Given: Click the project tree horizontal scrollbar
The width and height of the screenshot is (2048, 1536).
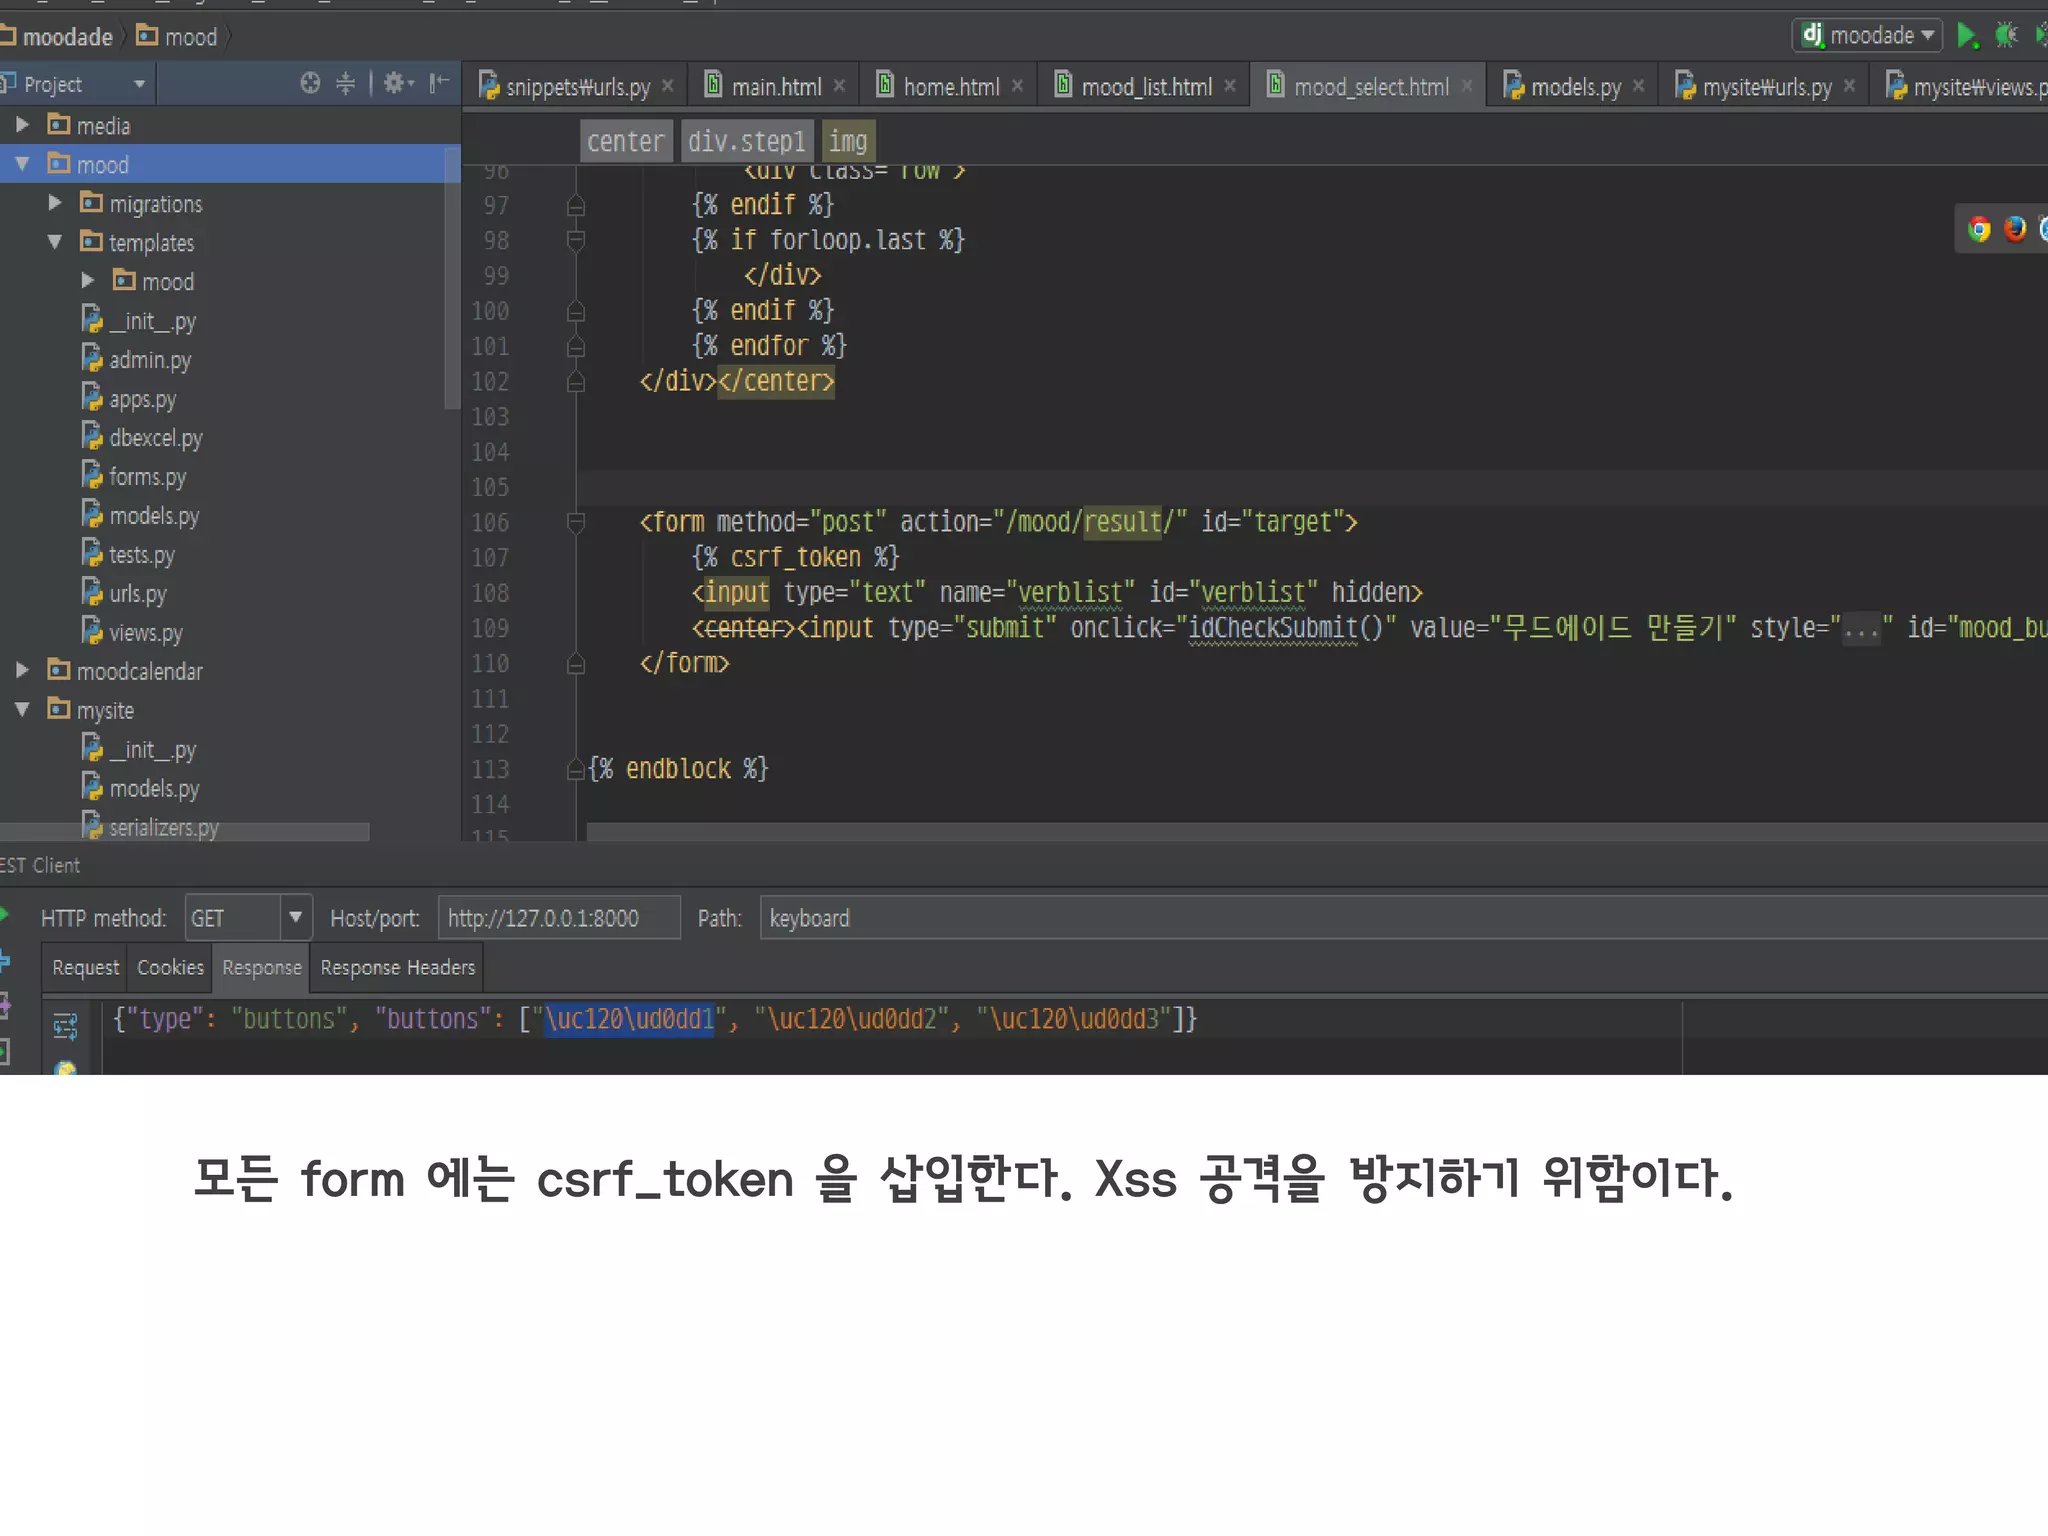Looking at the screenshot, I should pos(185,831).
